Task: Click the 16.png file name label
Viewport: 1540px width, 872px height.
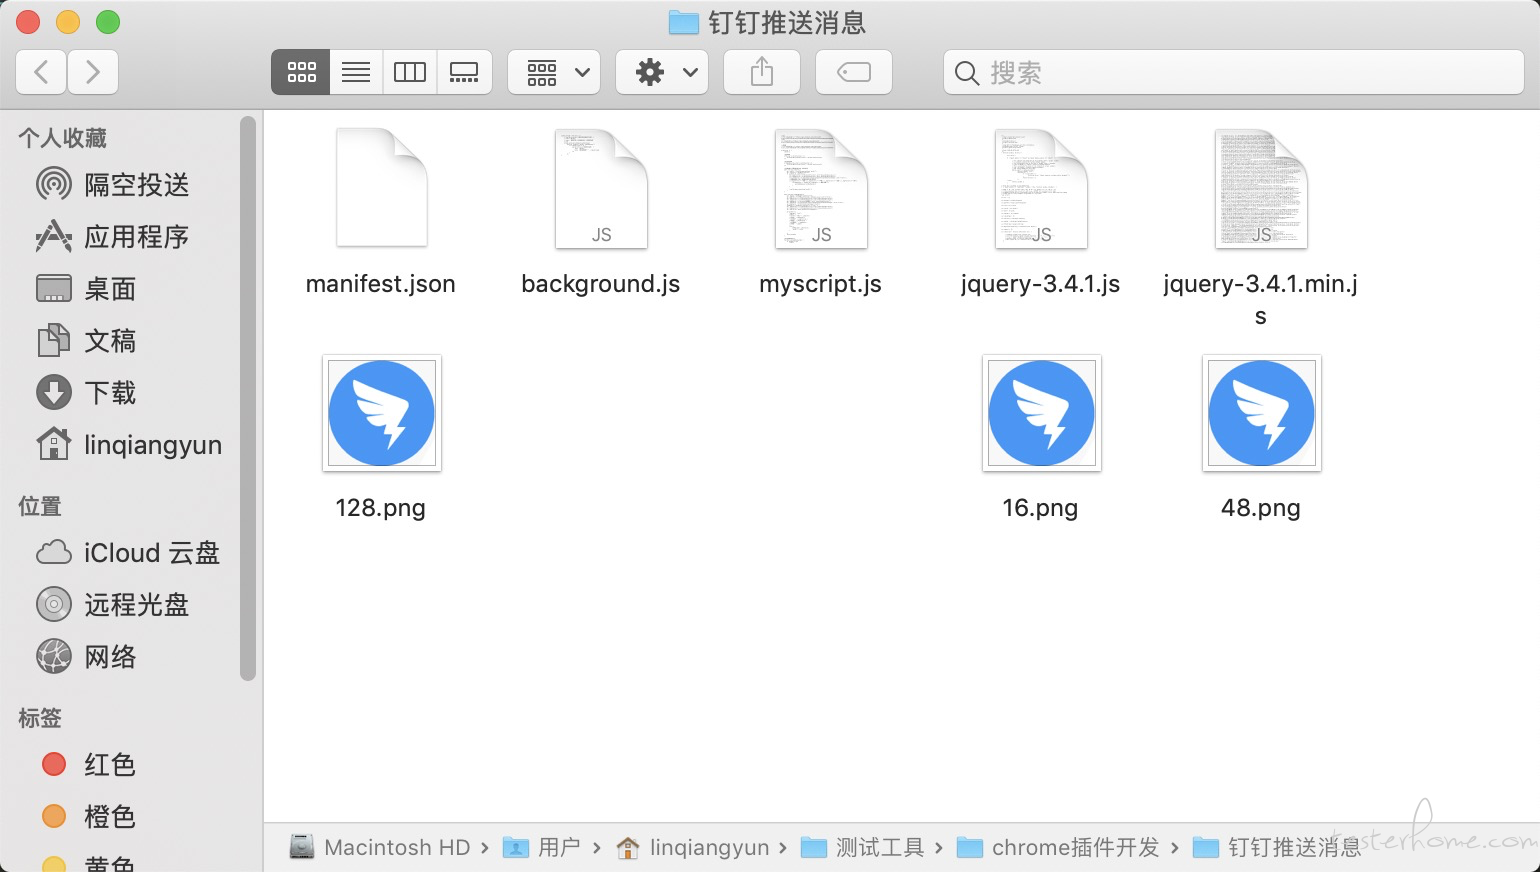Action: click(1041, 508)
